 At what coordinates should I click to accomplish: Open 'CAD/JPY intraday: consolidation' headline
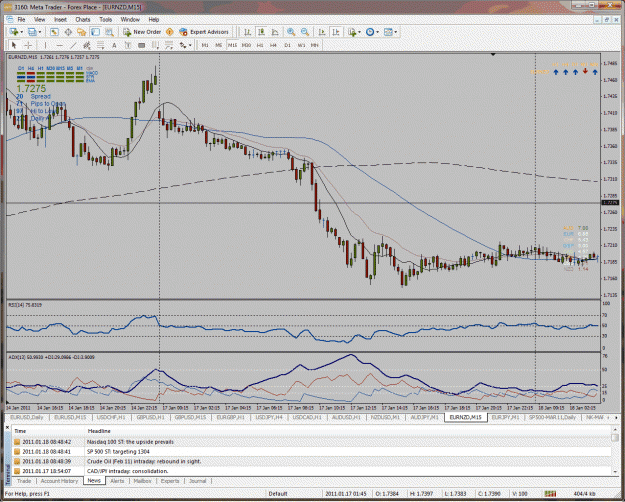(x=128, y=471)
